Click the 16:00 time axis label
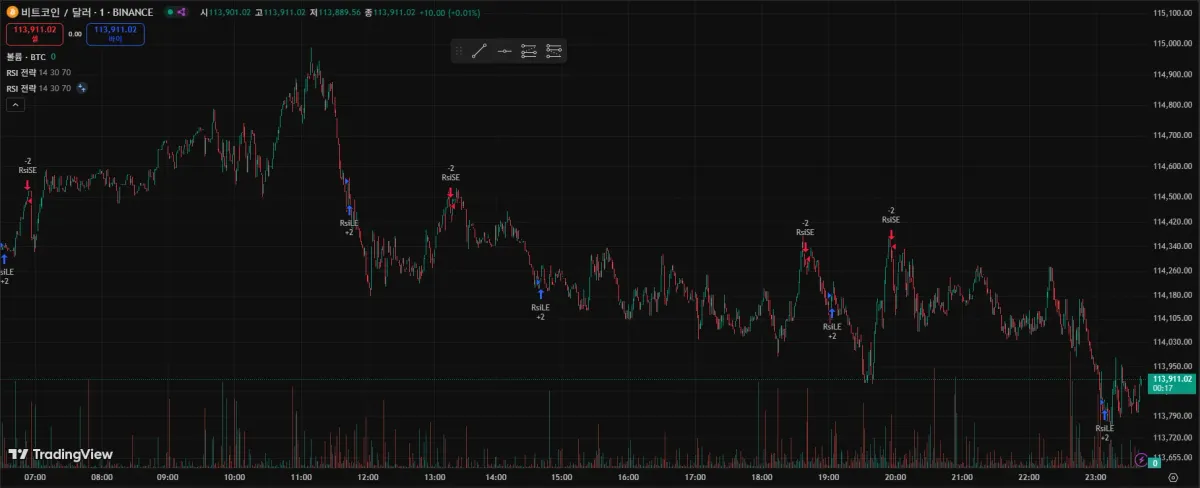The height and width of the screenshot is (488, 1200). click(629, 478)
